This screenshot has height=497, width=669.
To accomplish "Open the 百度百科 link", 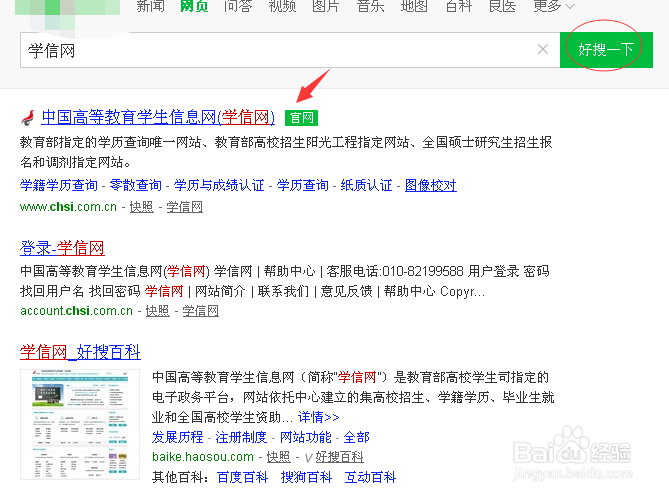I will 242,477.
